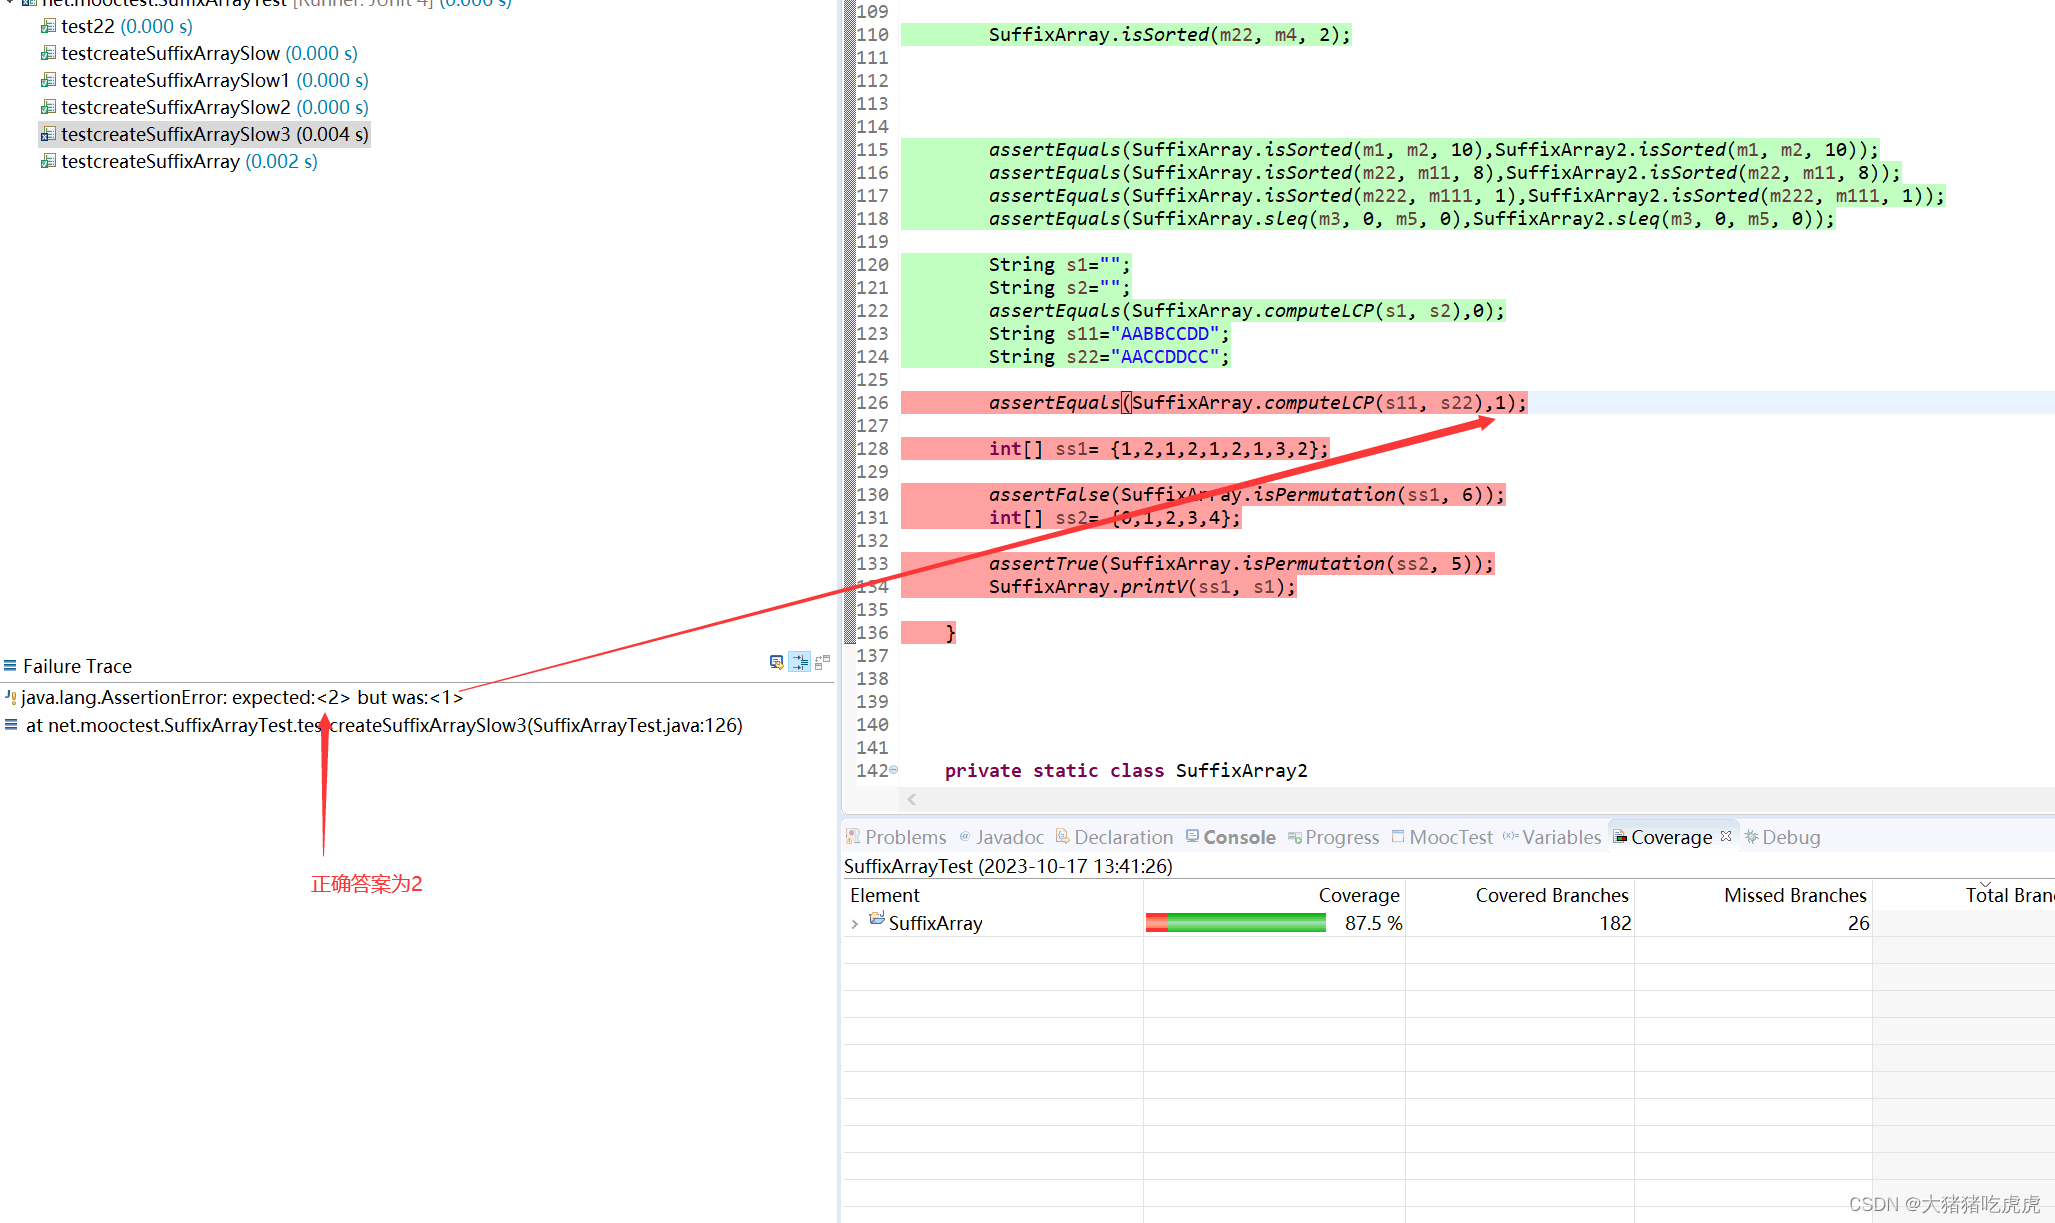This screenshot has width=2055, height=1223.
Task: Click line number 128 in the gutter
Action: [x=872, y=448]
